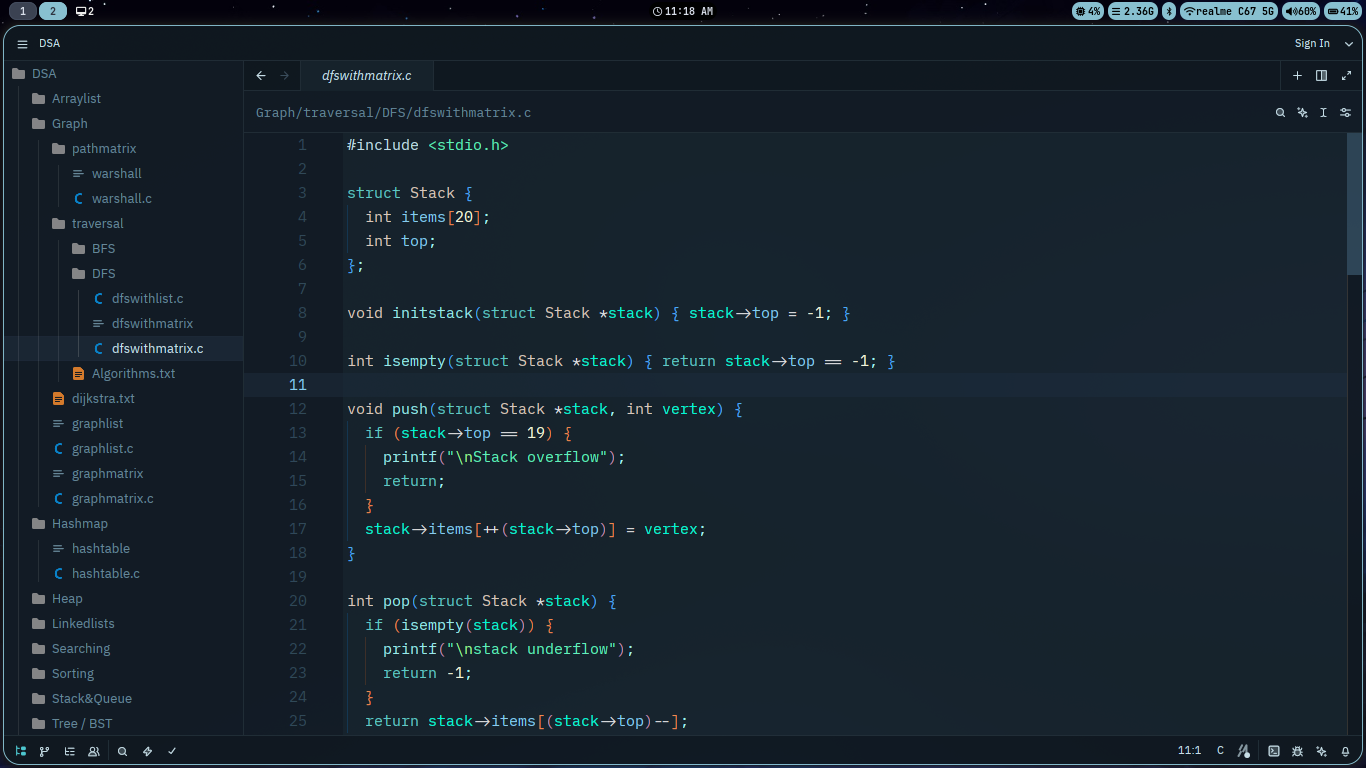Viewport: 1366px width, 768px height.
Task: Click the lightning bolt code actions icon
Action: click(147, 751)
